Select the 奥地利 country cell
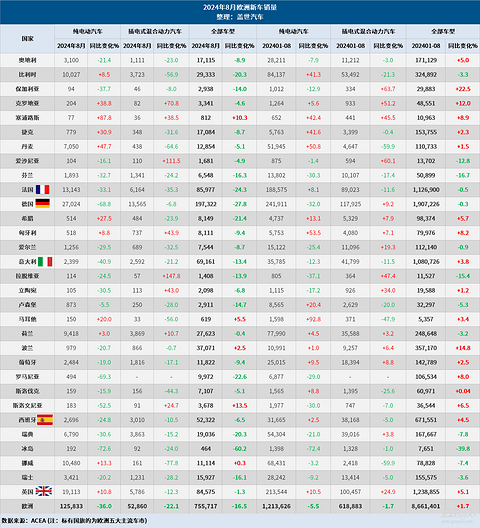This screenshot has width=480, height=528. point(27,60)
